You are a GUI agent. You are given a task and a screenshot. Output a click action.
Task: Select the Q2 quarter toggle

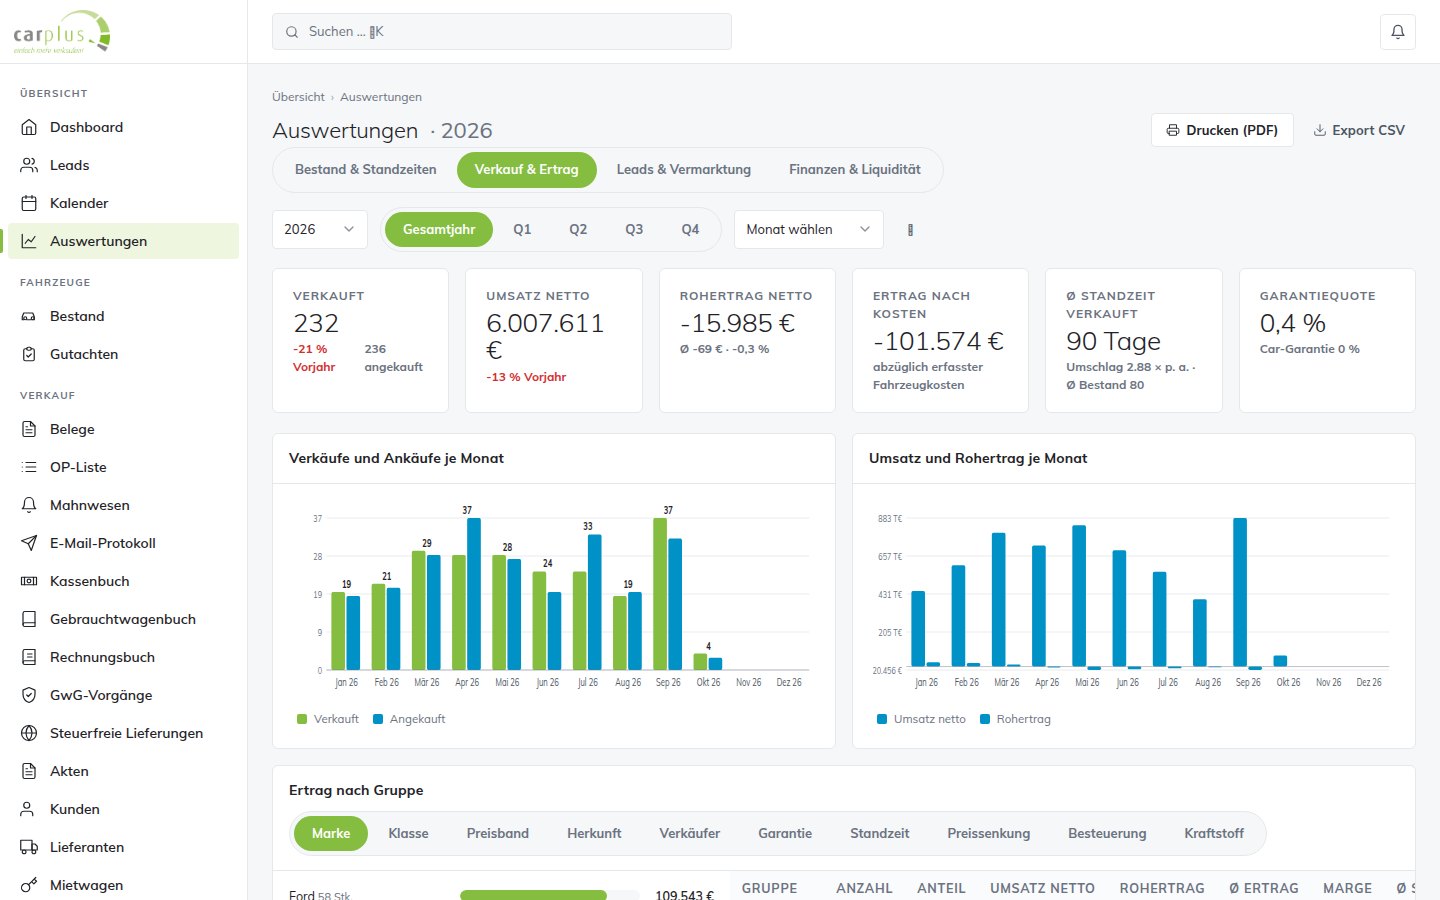point(578,229)
